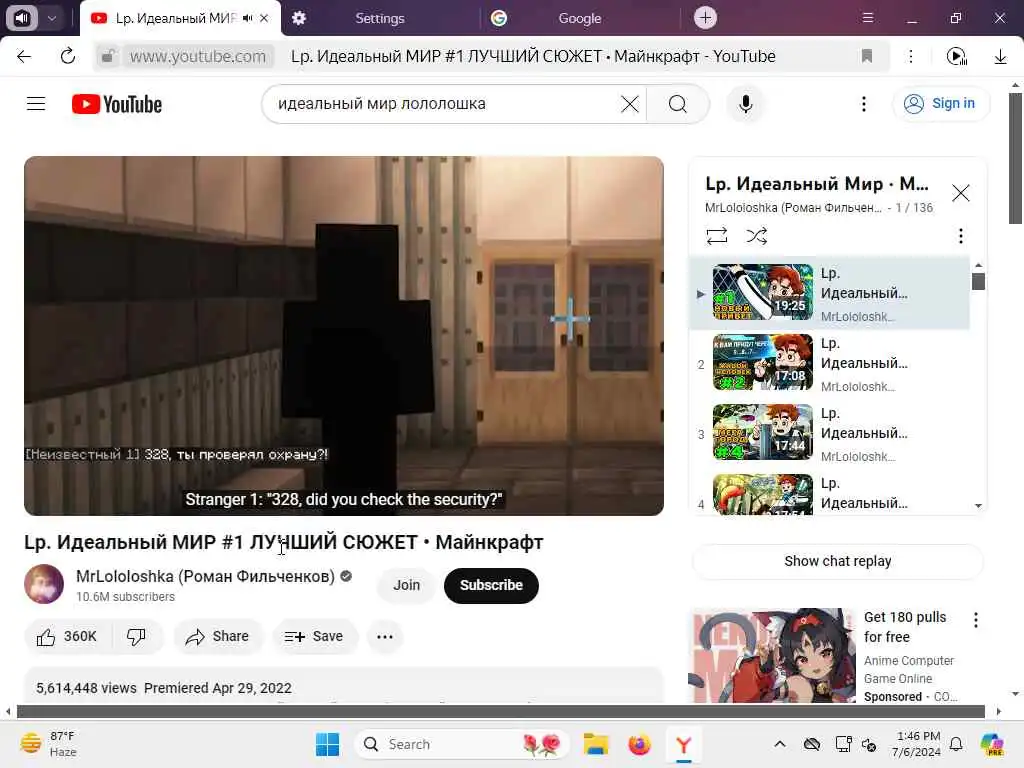
Task: Click the www.youtube.com address field
Action: click(197, 56)
